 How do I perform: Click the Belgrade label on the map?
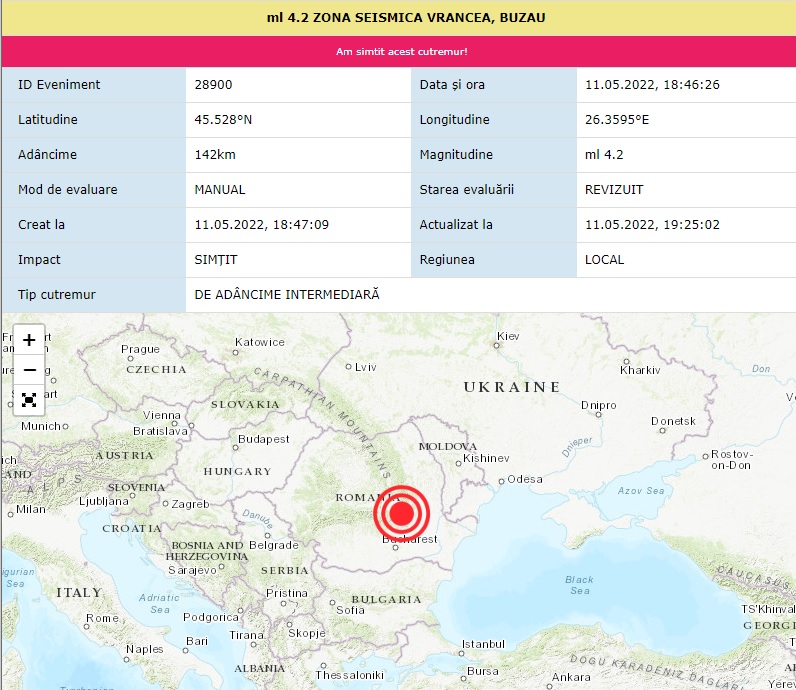(x=274, y=545)
